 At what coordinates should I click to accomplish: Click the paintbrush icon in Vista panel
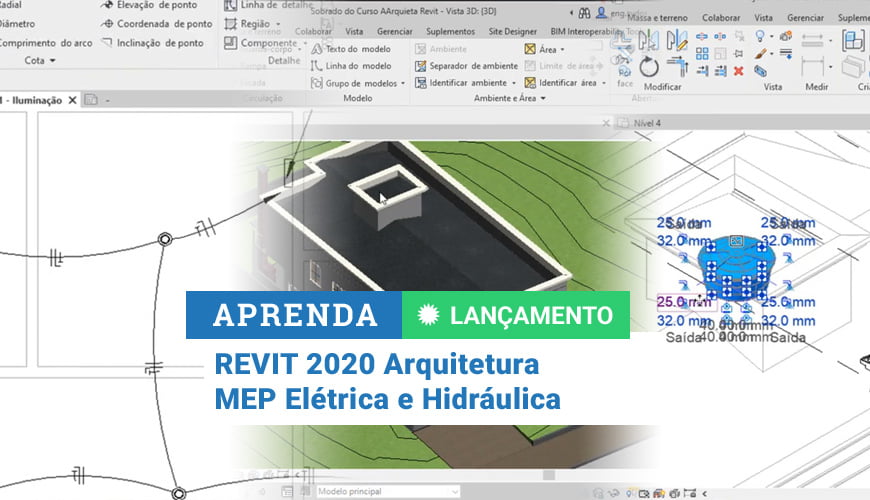(x=760, y=54)
